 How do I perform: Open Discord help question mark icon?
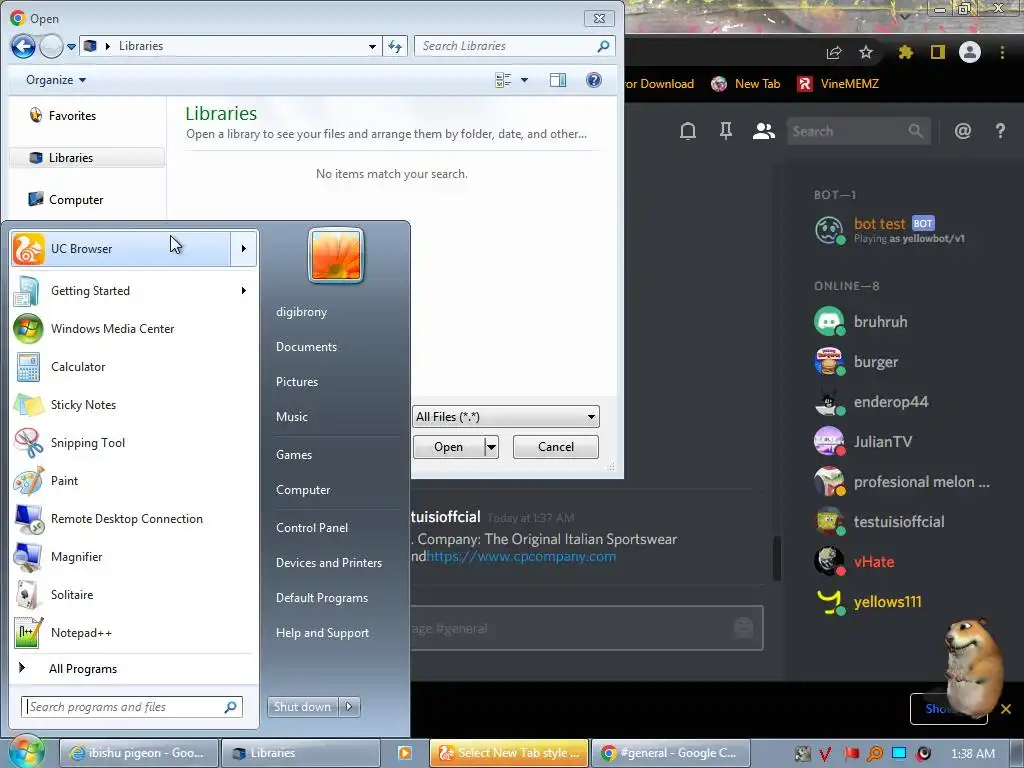(x=1000, y=131)
